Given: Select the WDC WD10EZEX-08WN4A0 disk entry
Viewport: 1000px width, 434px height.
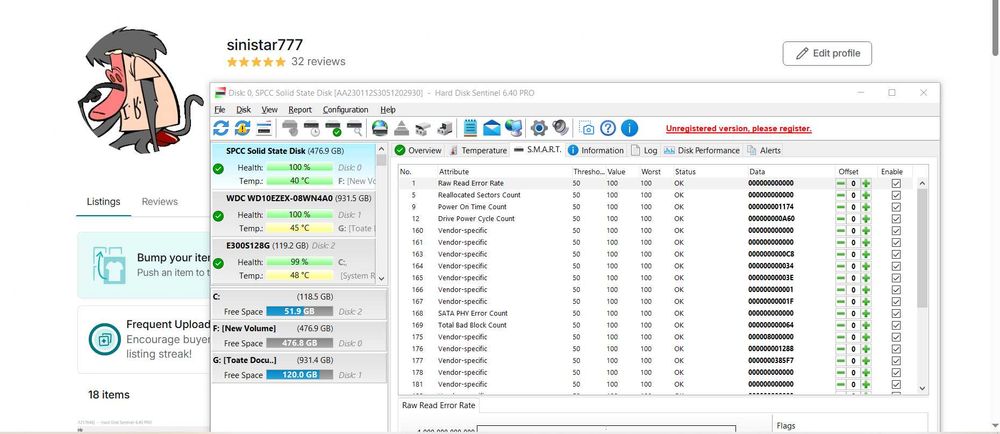Looking at the screenshot, I should tap(293, 215).
